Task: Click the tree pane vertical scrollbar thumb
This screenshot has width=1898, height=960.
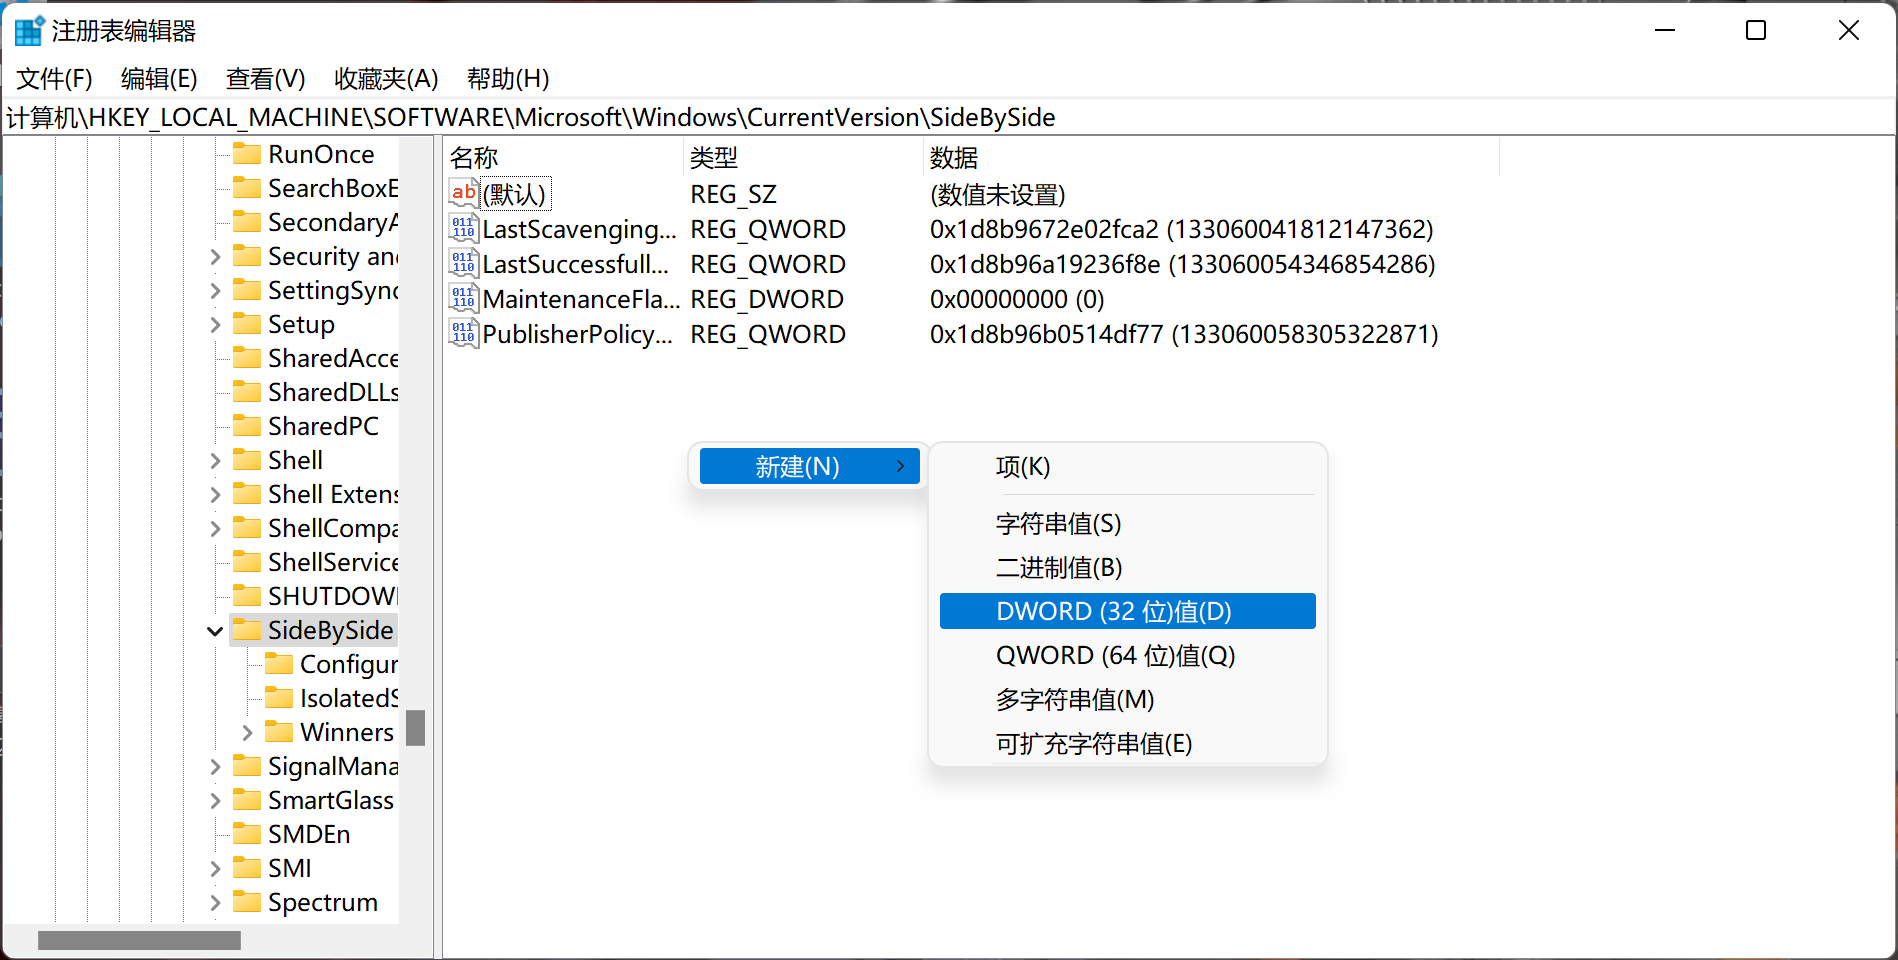Action: coord(416,728)
